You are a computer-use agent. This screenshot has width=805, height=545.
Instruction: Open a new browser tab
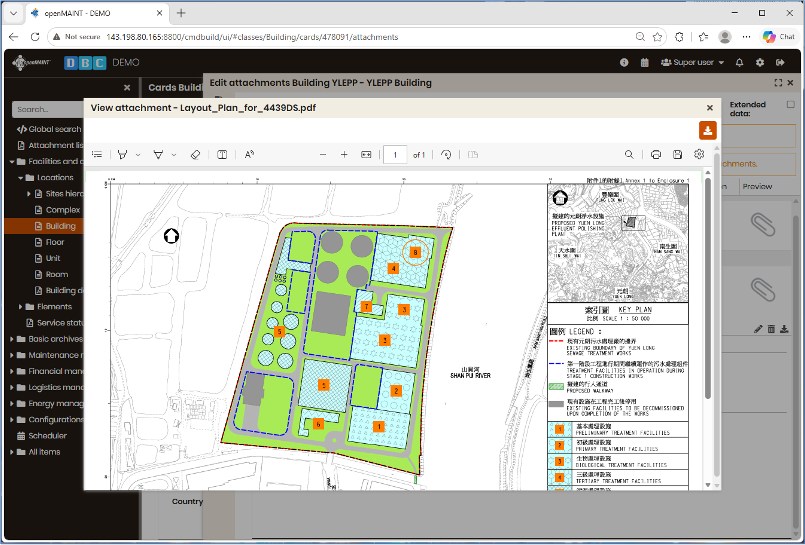181,13
